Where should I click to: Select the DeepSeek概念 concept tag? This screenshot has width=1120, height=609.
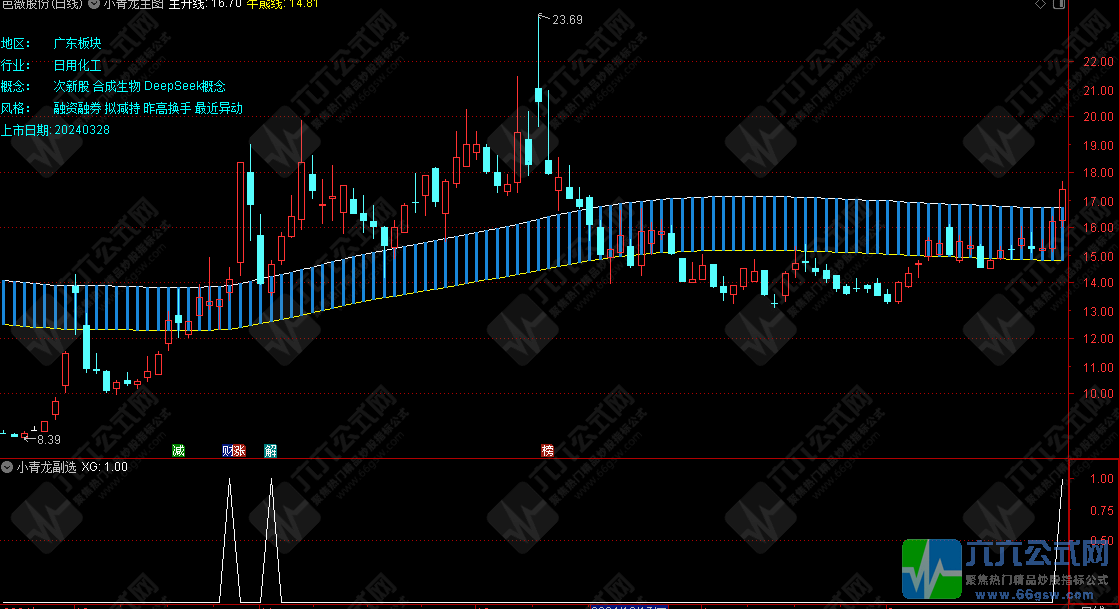point(185,87)
